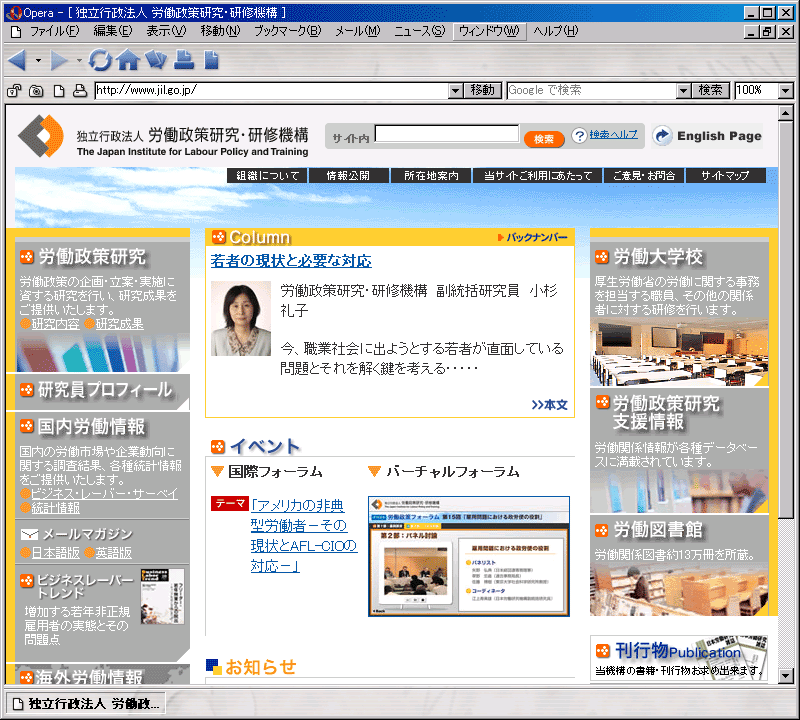Click the orange icon beside 刊行物 Publication

(603, 651)
